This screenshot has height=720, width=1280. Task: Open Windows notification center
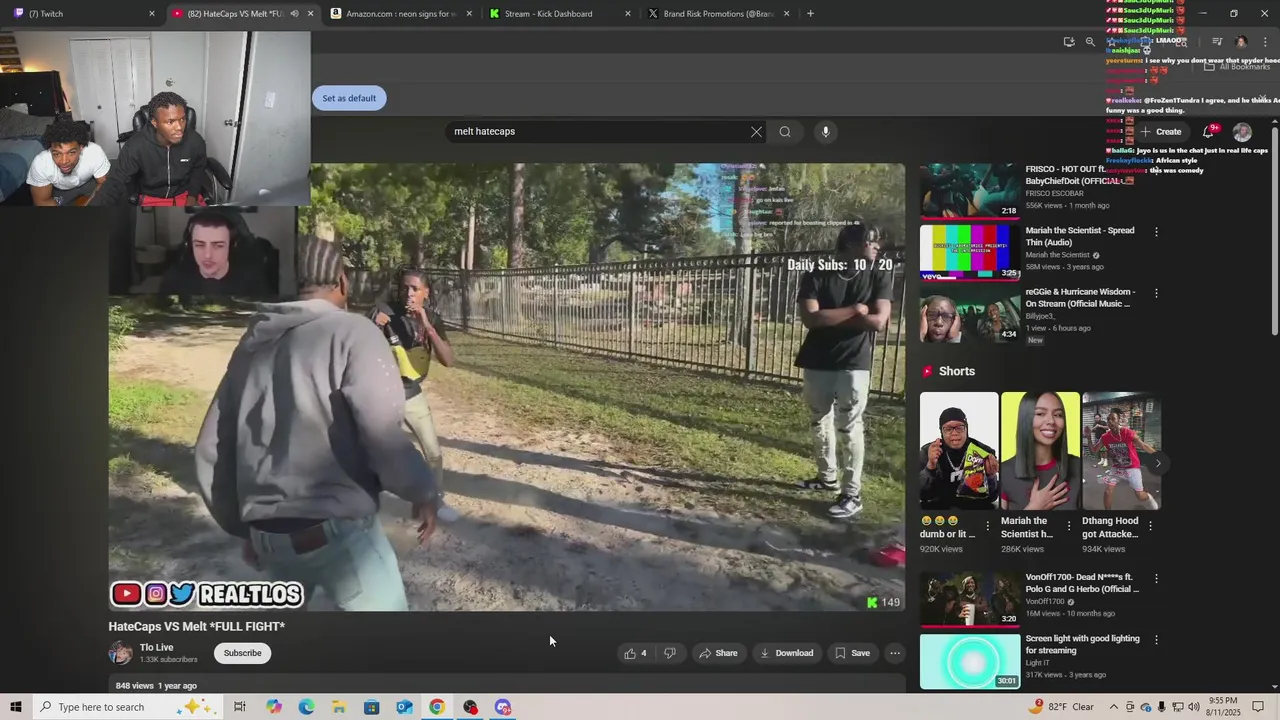(1258, 707)
